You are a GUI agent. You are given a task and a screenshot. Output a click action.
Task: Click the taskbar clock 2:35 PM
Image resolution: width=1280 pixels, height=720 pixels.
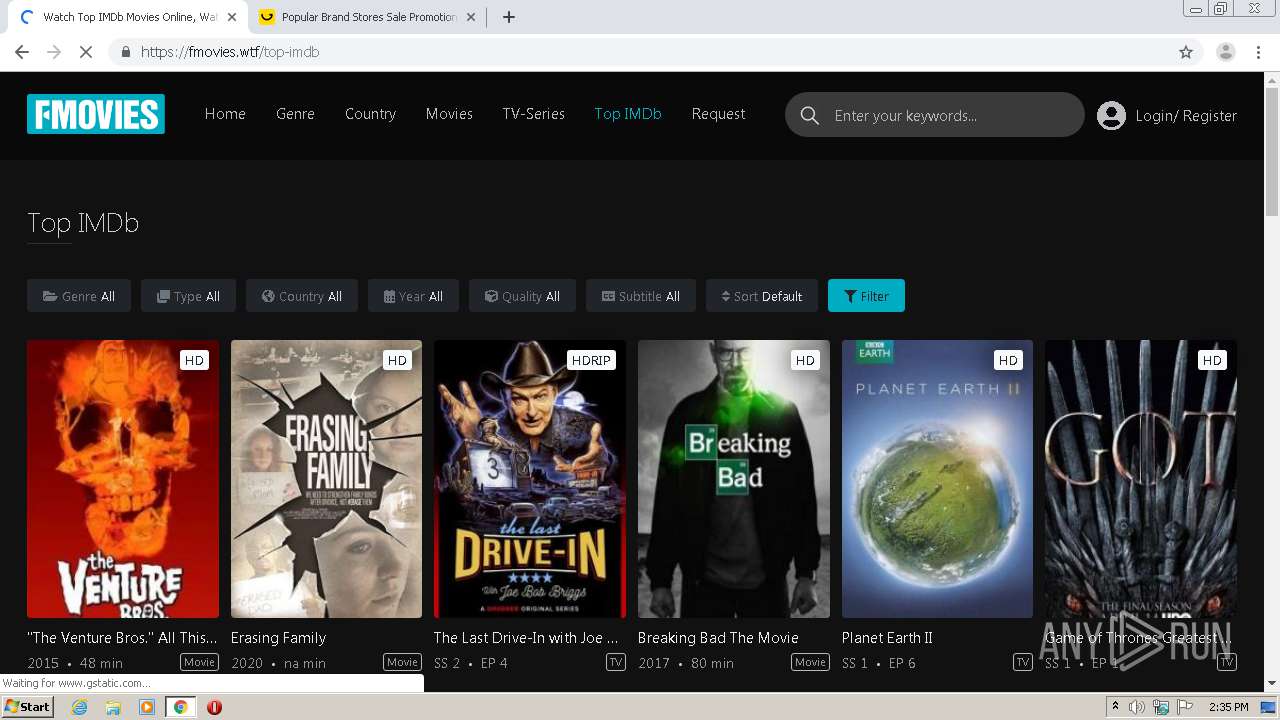click(x=1228, y=707)
